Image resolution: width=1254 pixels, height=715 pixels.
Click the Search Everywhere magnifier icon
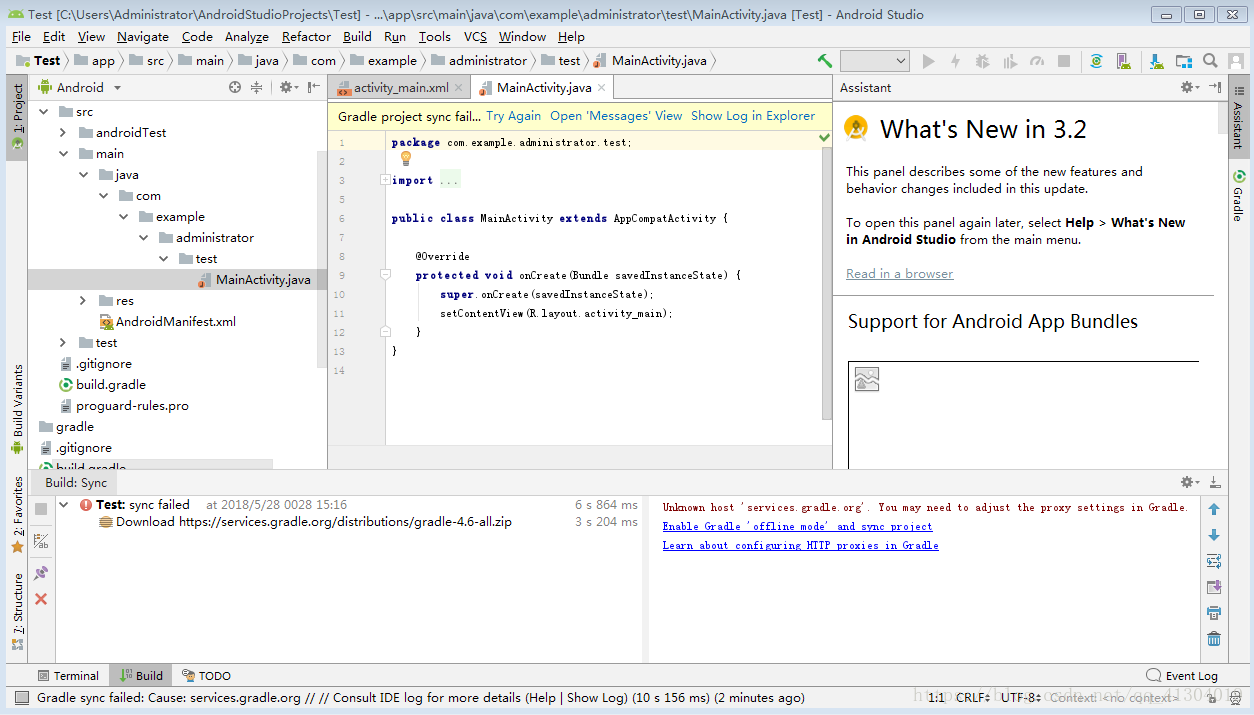(1210, 61)
